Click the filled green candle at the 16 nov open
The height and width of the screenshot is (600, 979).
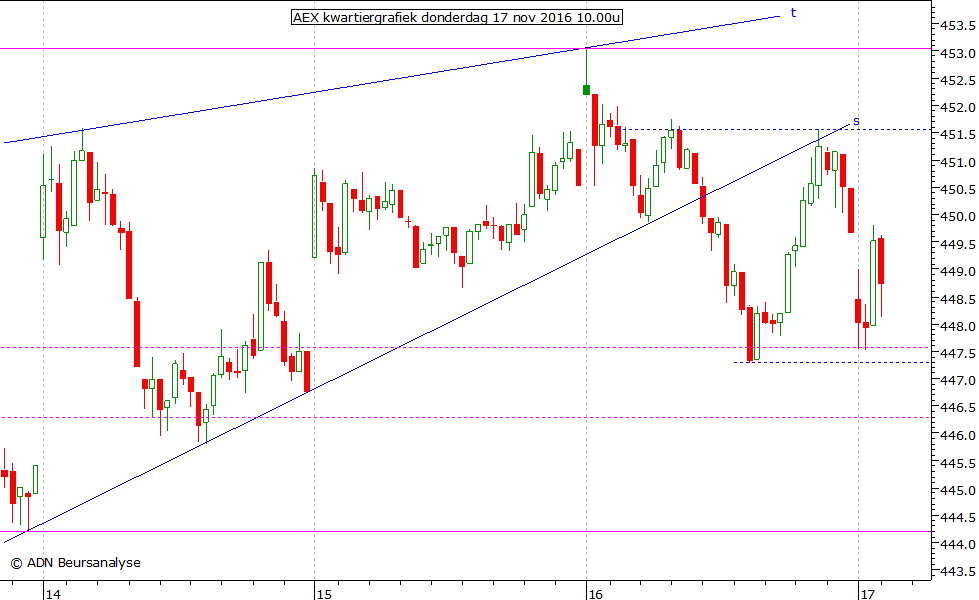[x=586, y=90]
